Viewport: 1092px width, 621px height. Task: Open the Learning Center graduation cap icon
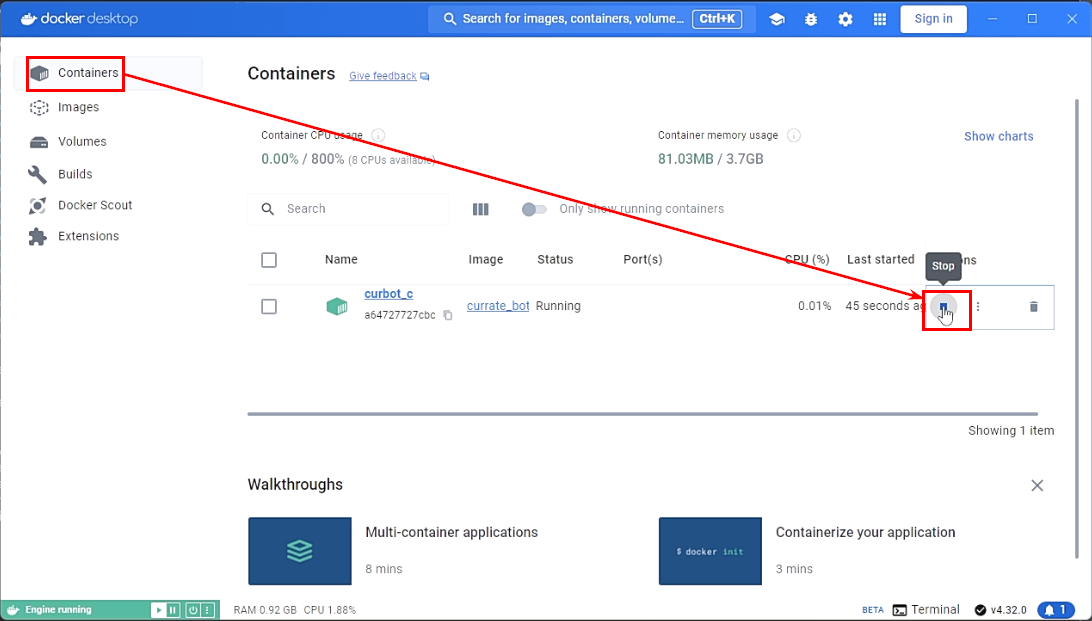776,19
